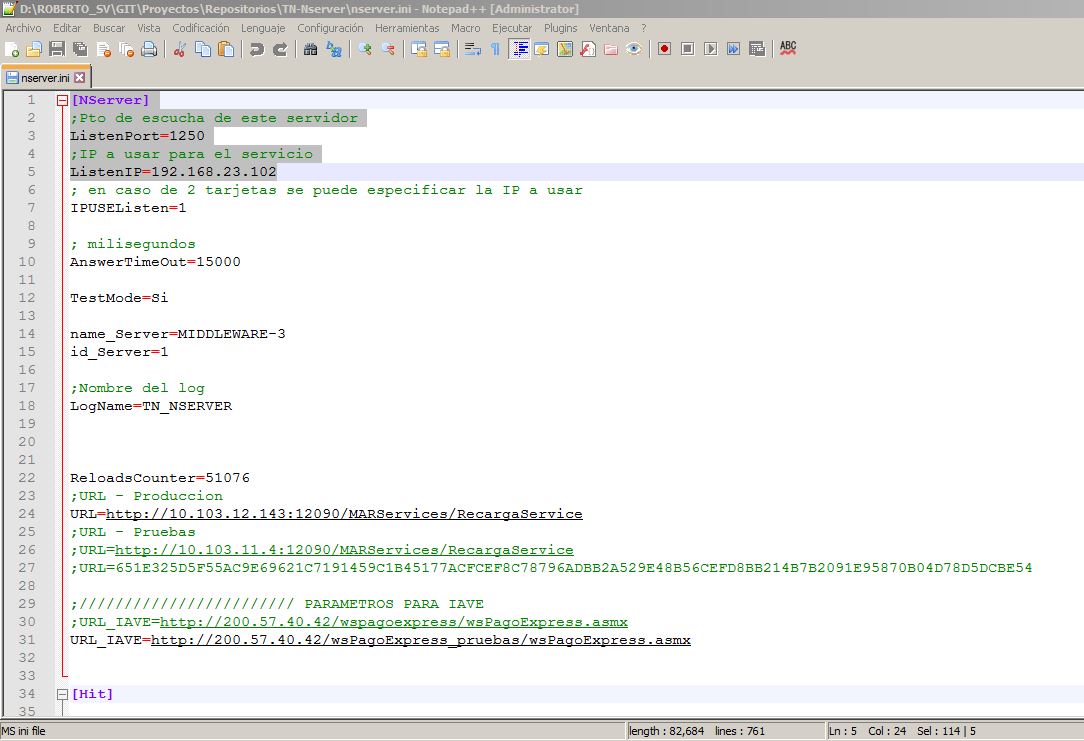
Task: Click the Play macro icon
Action: click(x=710, y=49)
